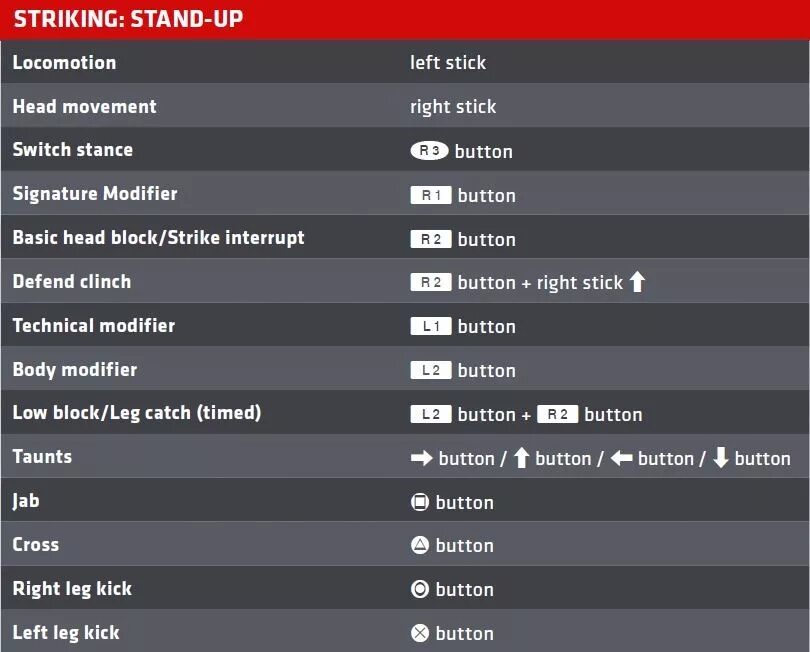The width and height of the screenshot is (810, 652).
Task: Click the L2 icon in Body modifier row
Action: coord(431,370)
